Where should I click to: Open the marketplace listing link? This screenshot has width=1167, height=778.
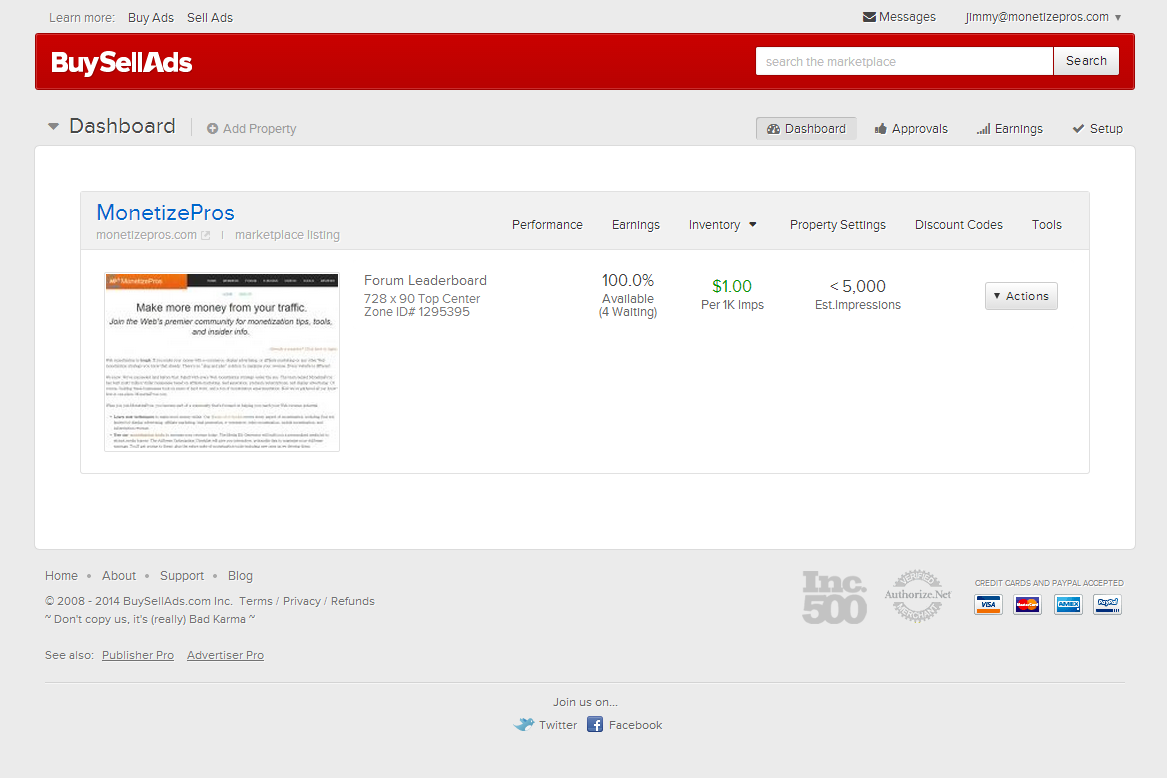[x=287, y=236]
